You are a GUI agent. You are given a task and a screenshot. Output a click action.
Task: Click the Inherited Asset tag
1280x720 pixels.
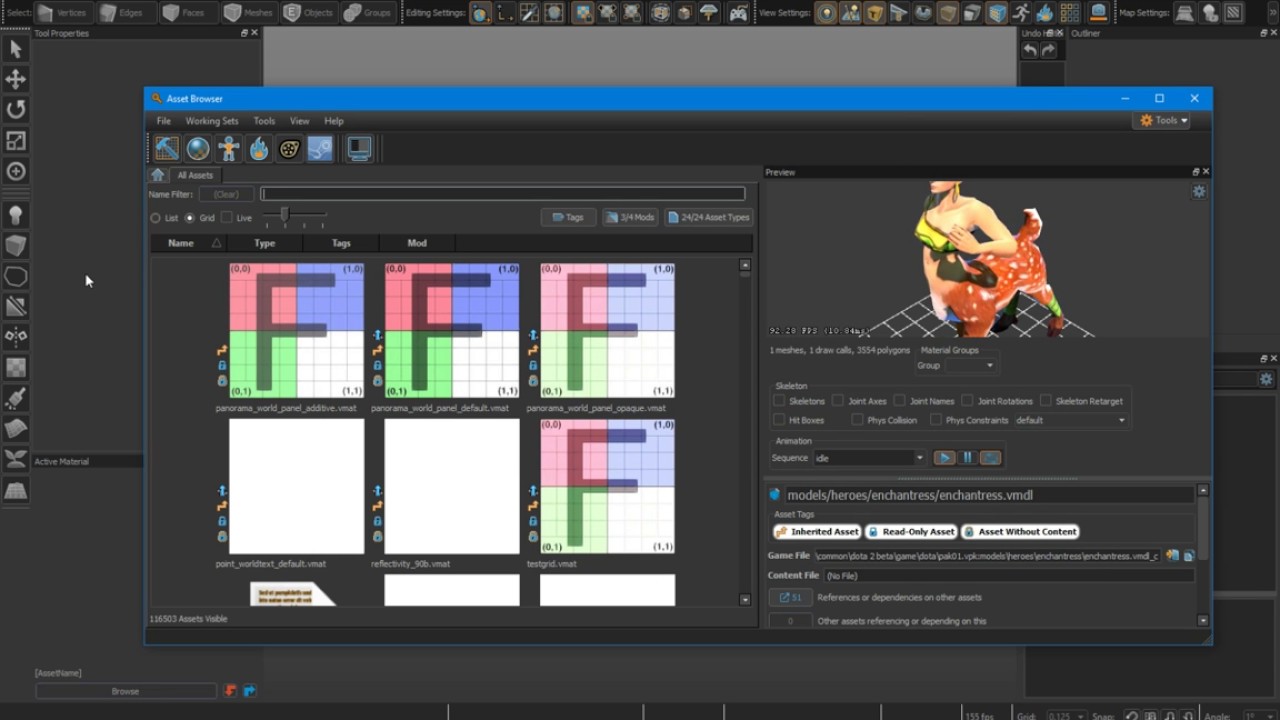817,532
